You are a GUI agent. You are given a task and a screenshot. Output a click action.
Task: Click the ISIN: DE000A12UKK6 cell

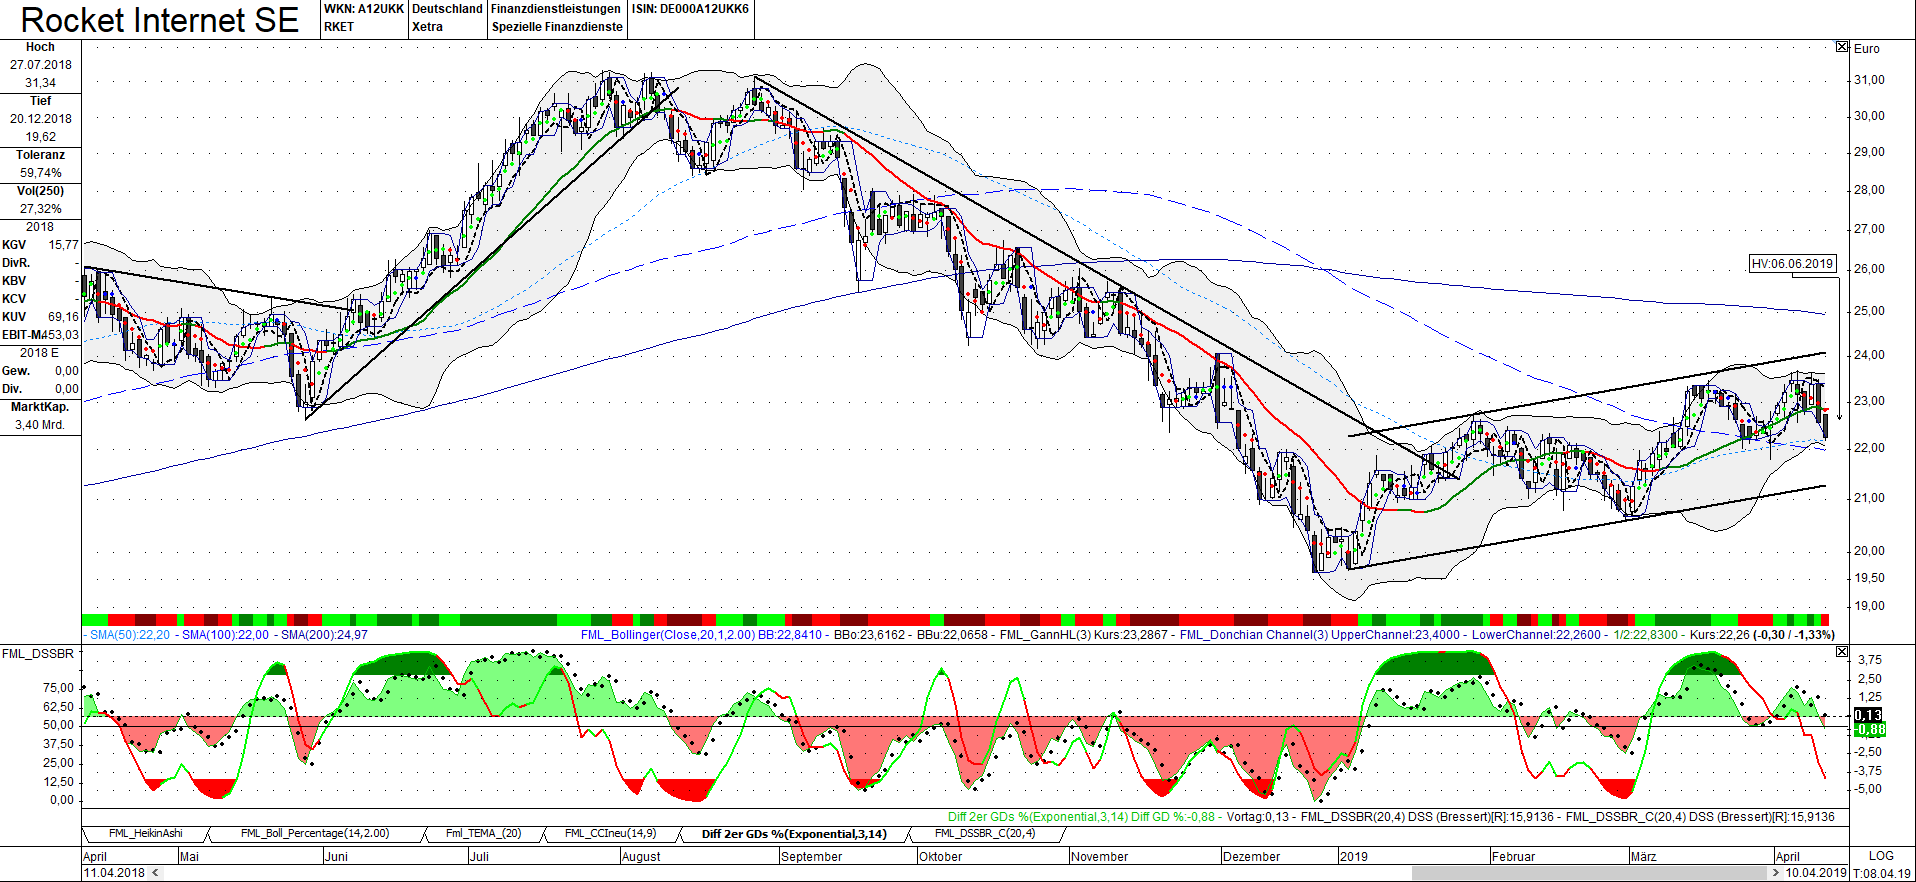(690, 9)
